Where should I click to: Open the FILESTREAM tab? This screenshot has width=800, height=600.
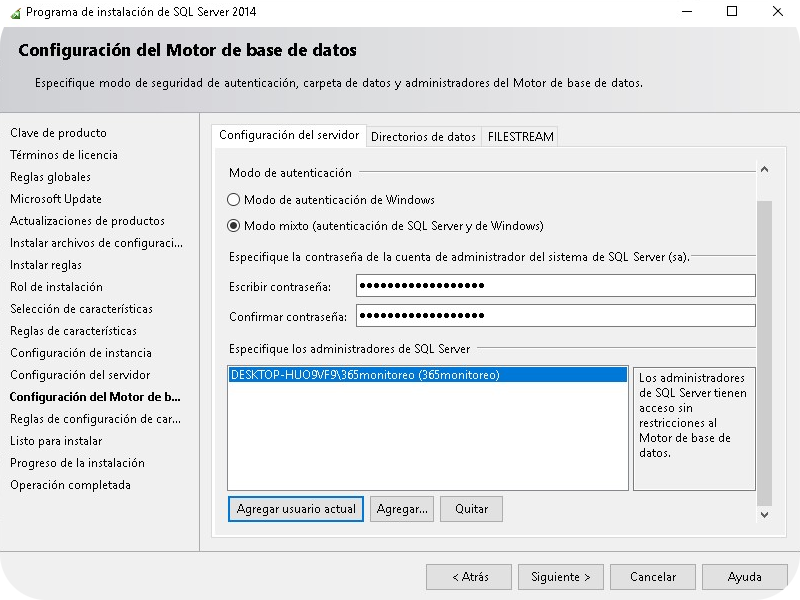click(521, 136)
